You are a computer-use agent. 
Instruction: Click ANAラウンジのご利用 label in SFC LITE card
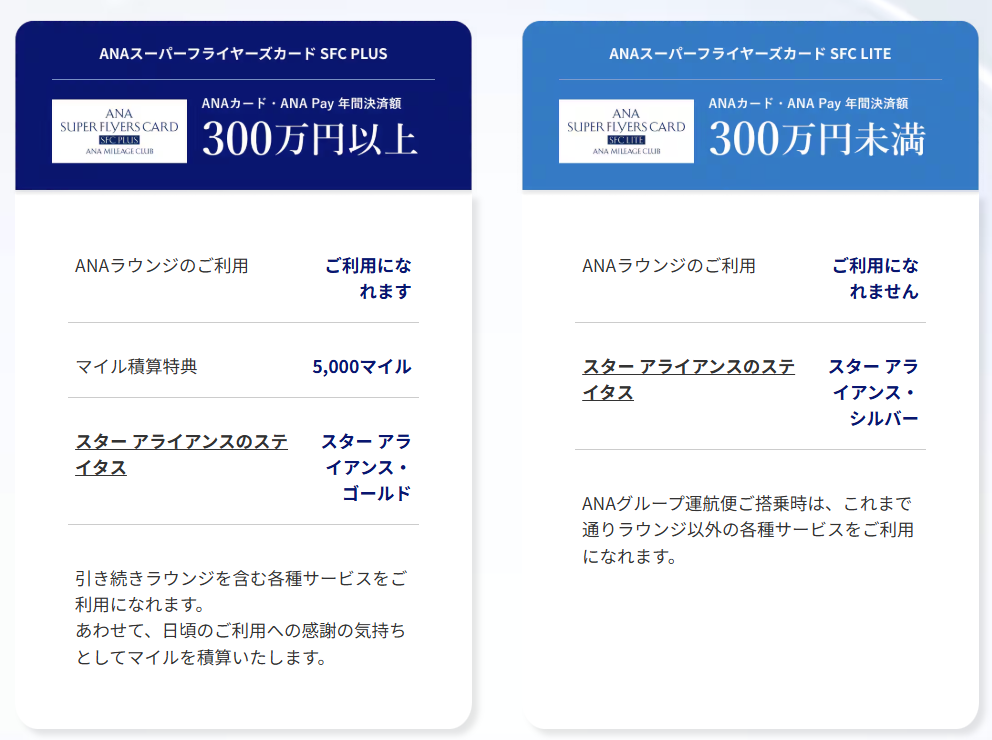(668, 266)
